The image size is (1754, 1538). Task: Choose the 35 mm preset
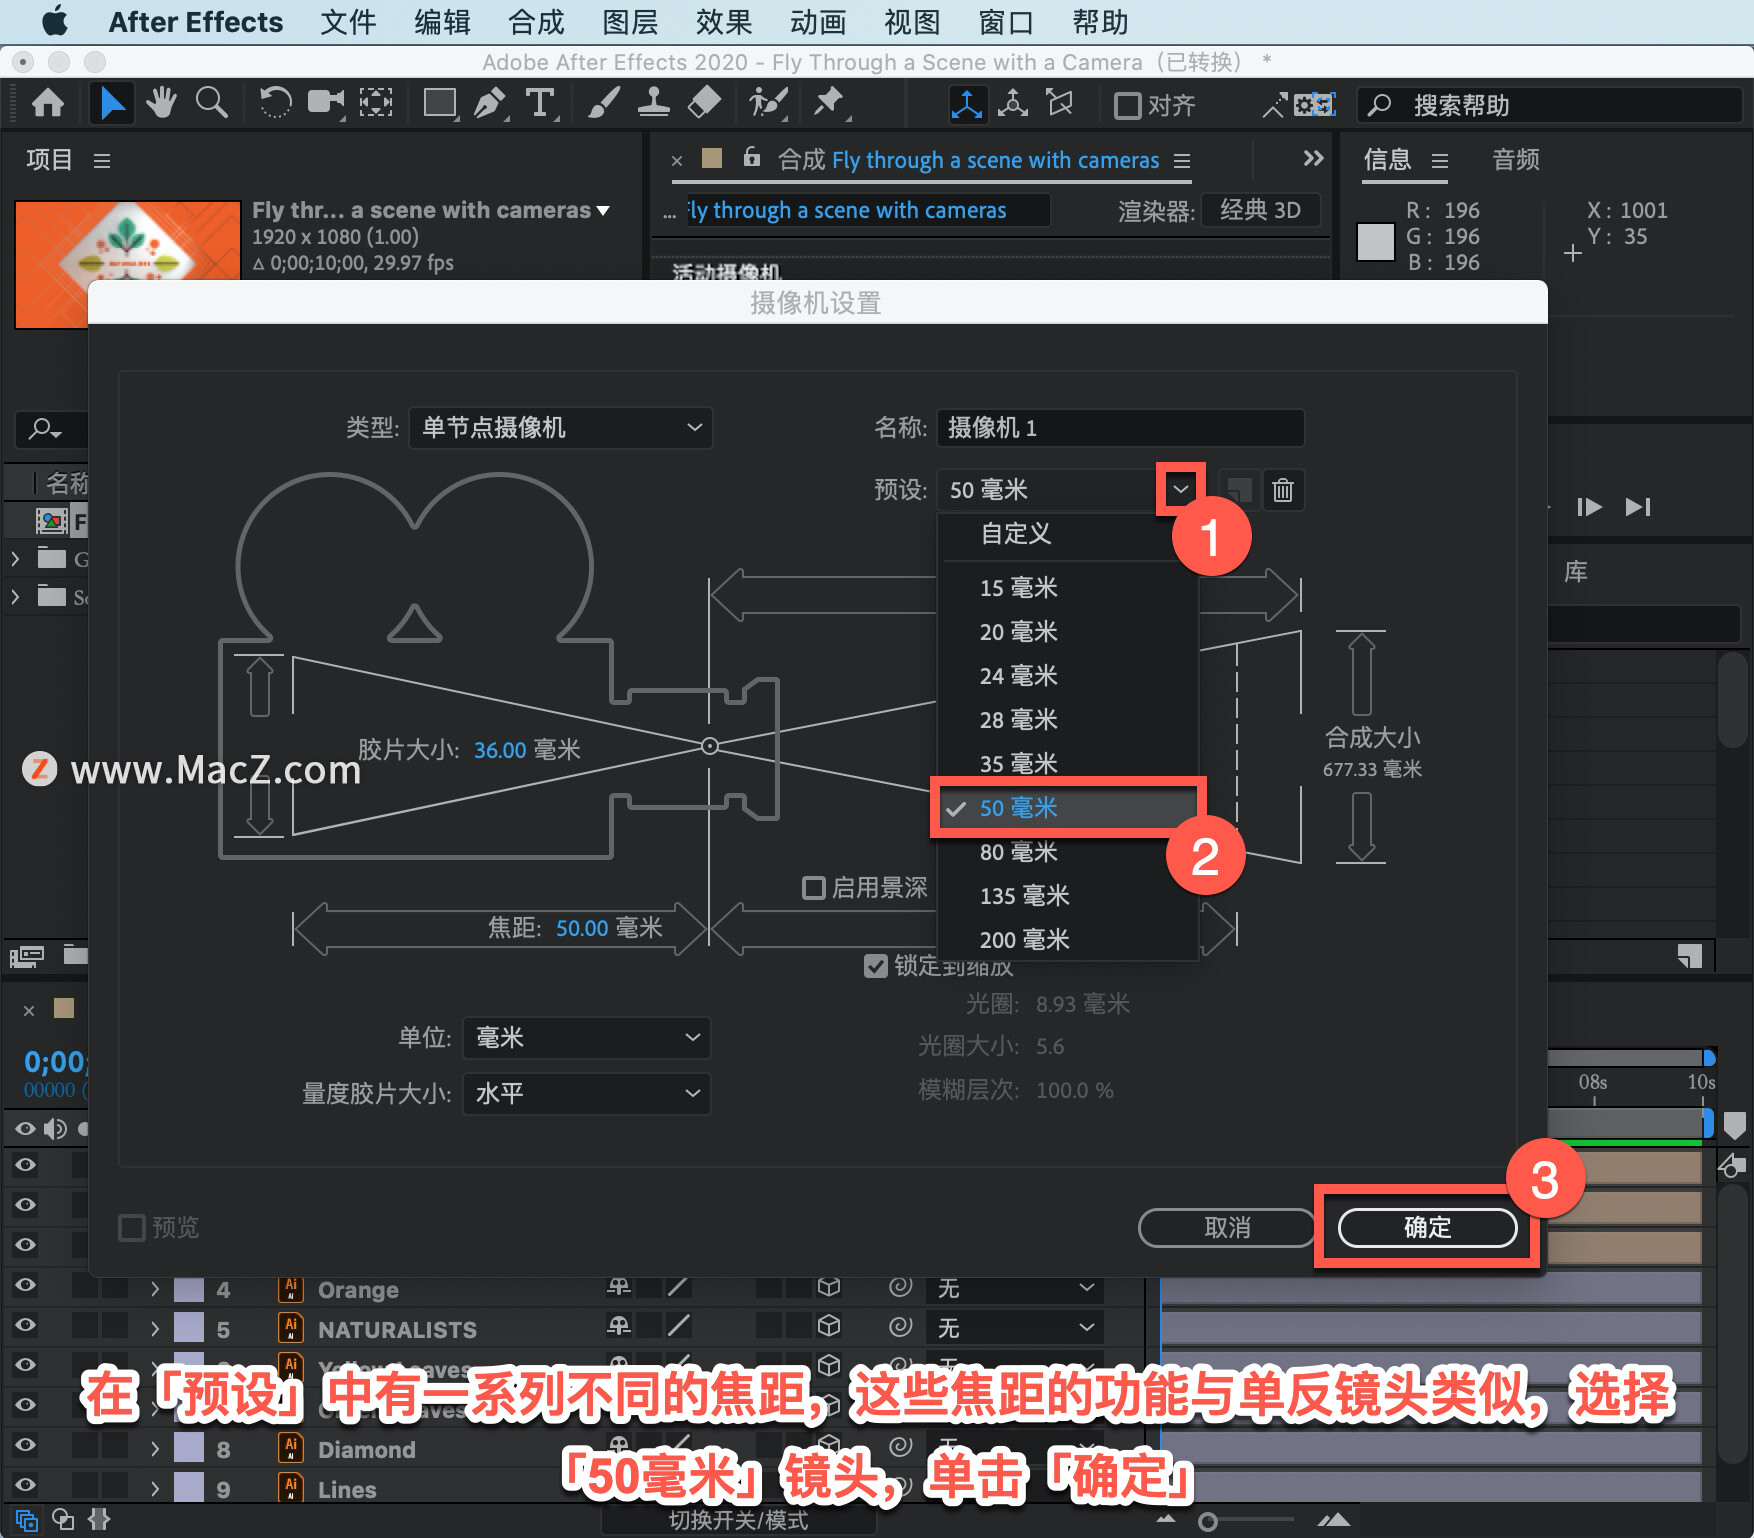[1067, 764]
